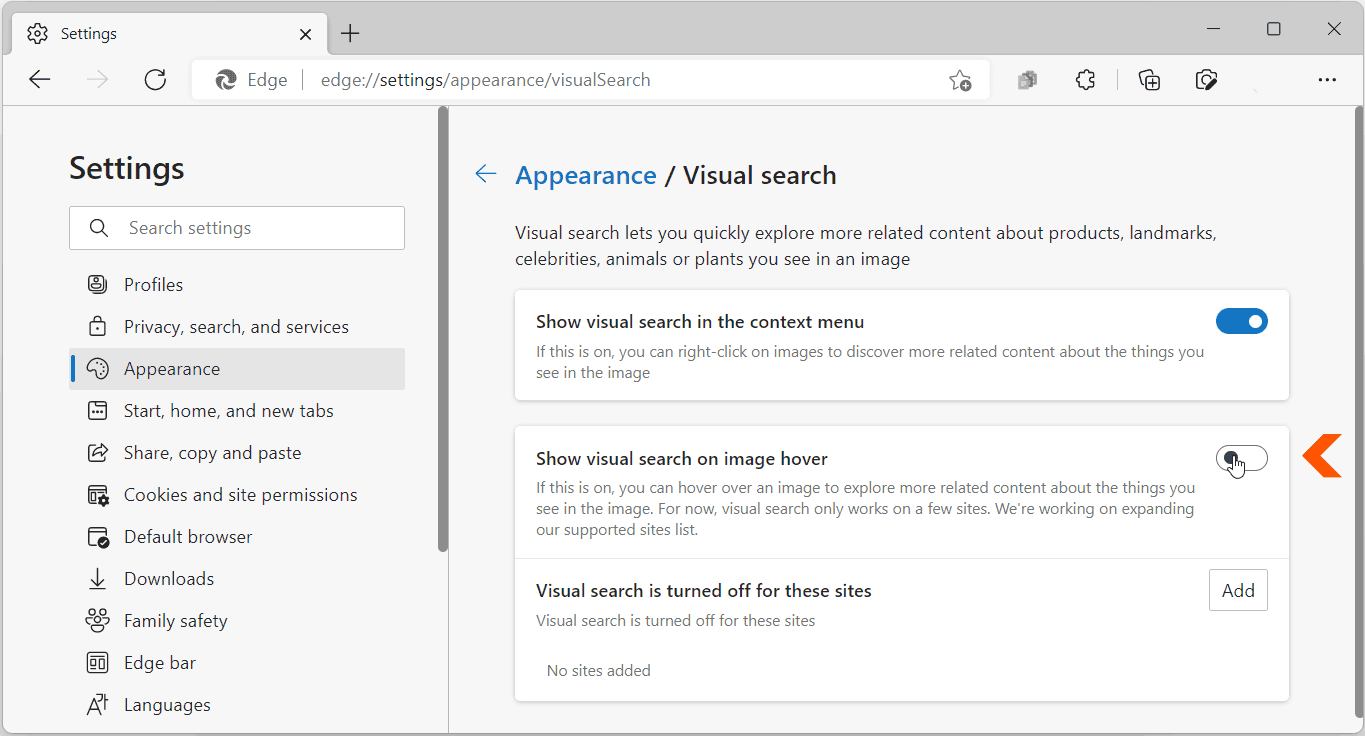The width and height of the screenshot is (1365, 736).
Task: Click the magnifier icon in Search settings
Action: point(98,228)
